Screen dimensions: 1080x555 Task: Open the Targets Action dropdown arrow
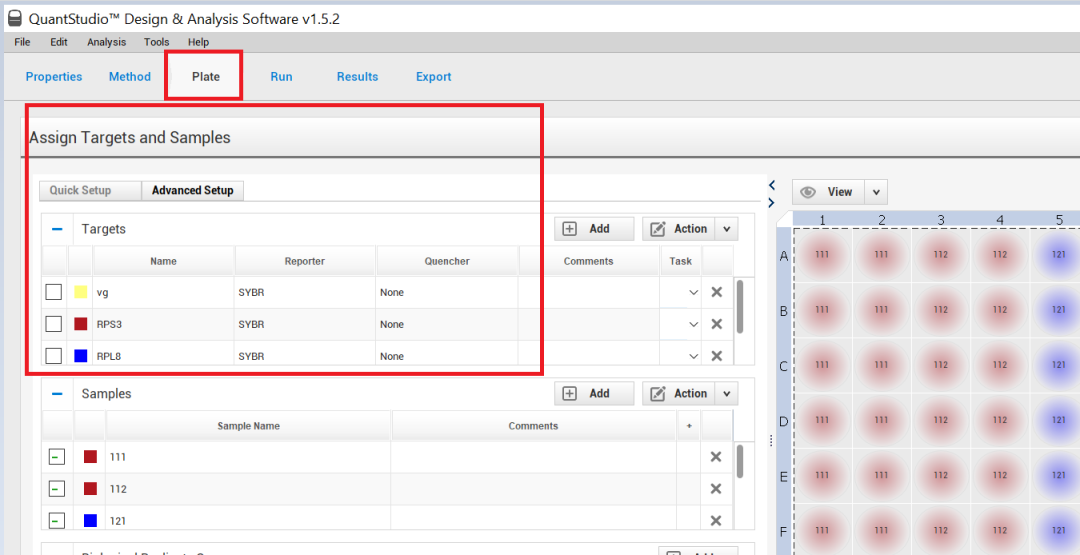(x=727, y=229)
